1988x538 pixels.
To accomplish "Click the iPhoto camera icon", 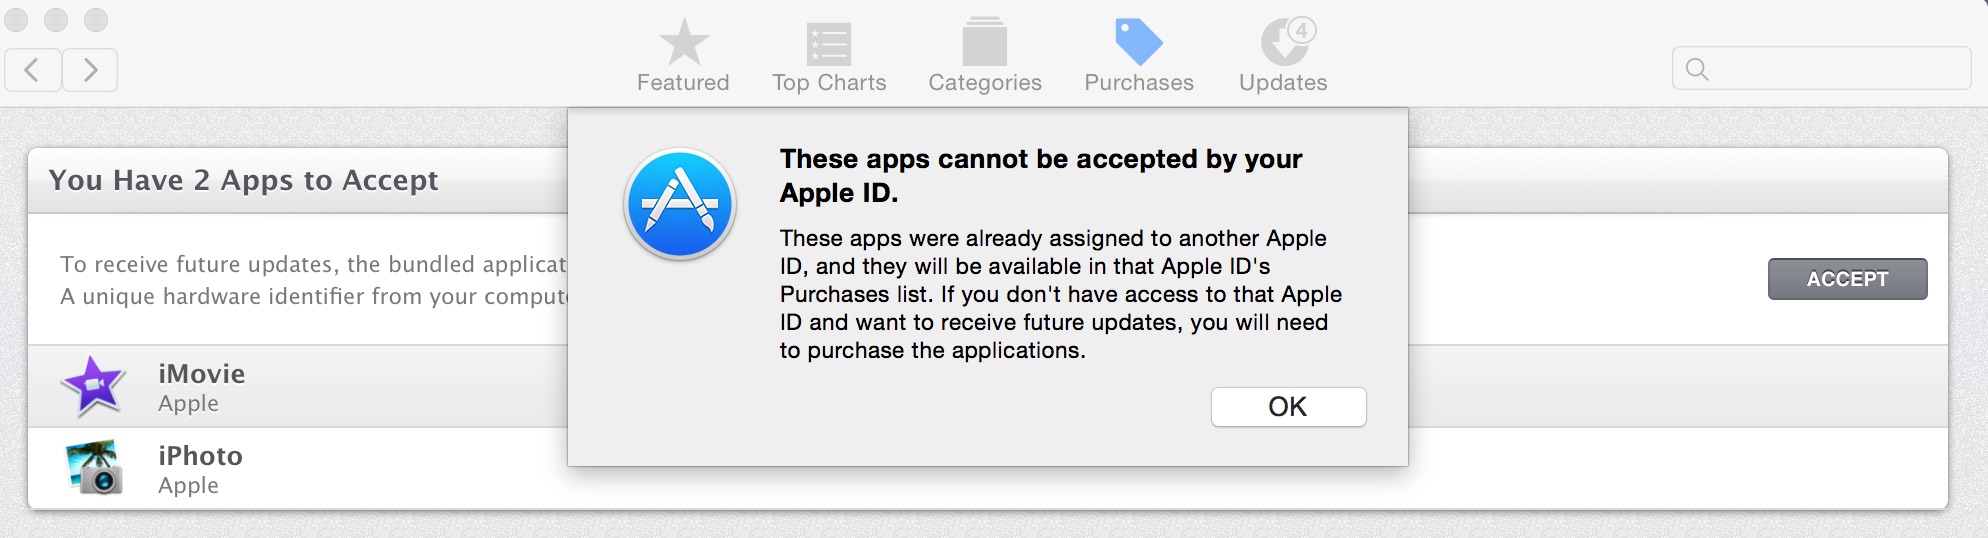I will 93,468.
